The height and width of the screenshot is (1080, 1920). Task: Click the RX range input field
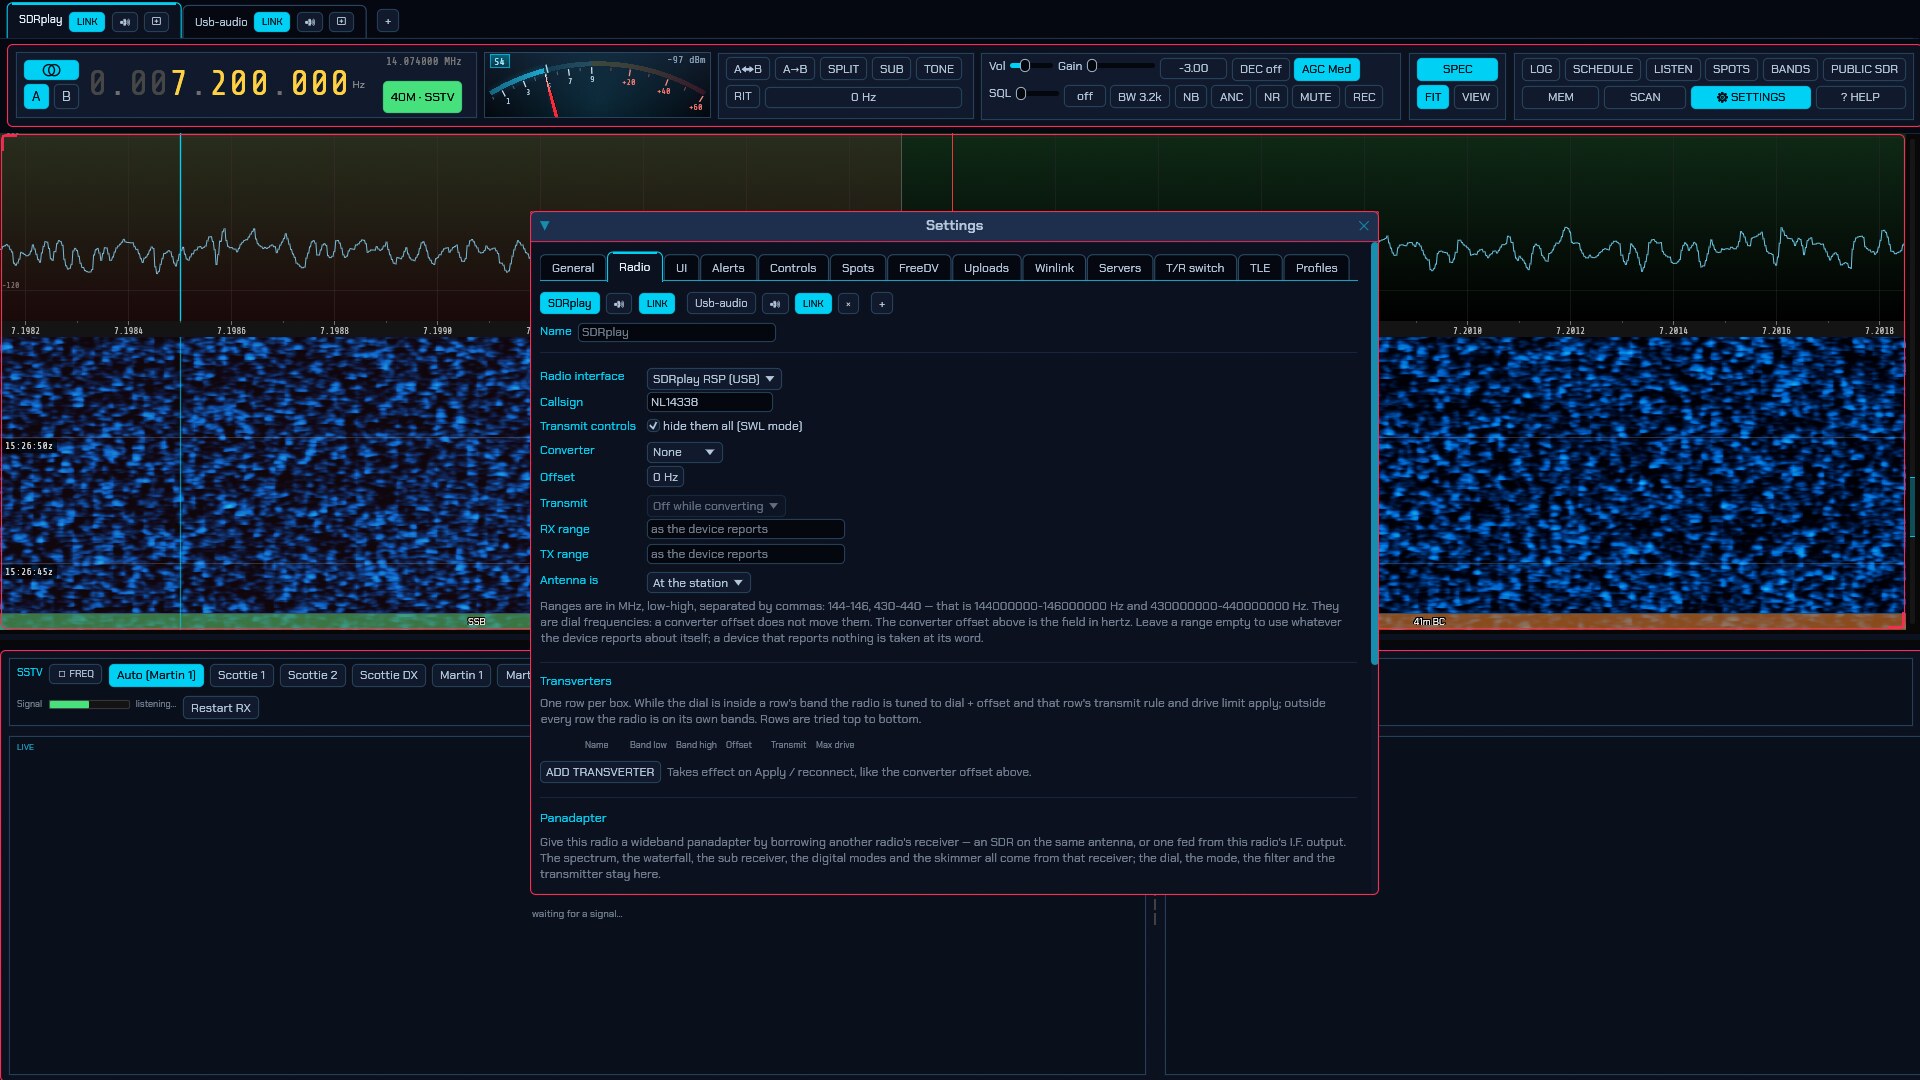(x=745, y=529)
